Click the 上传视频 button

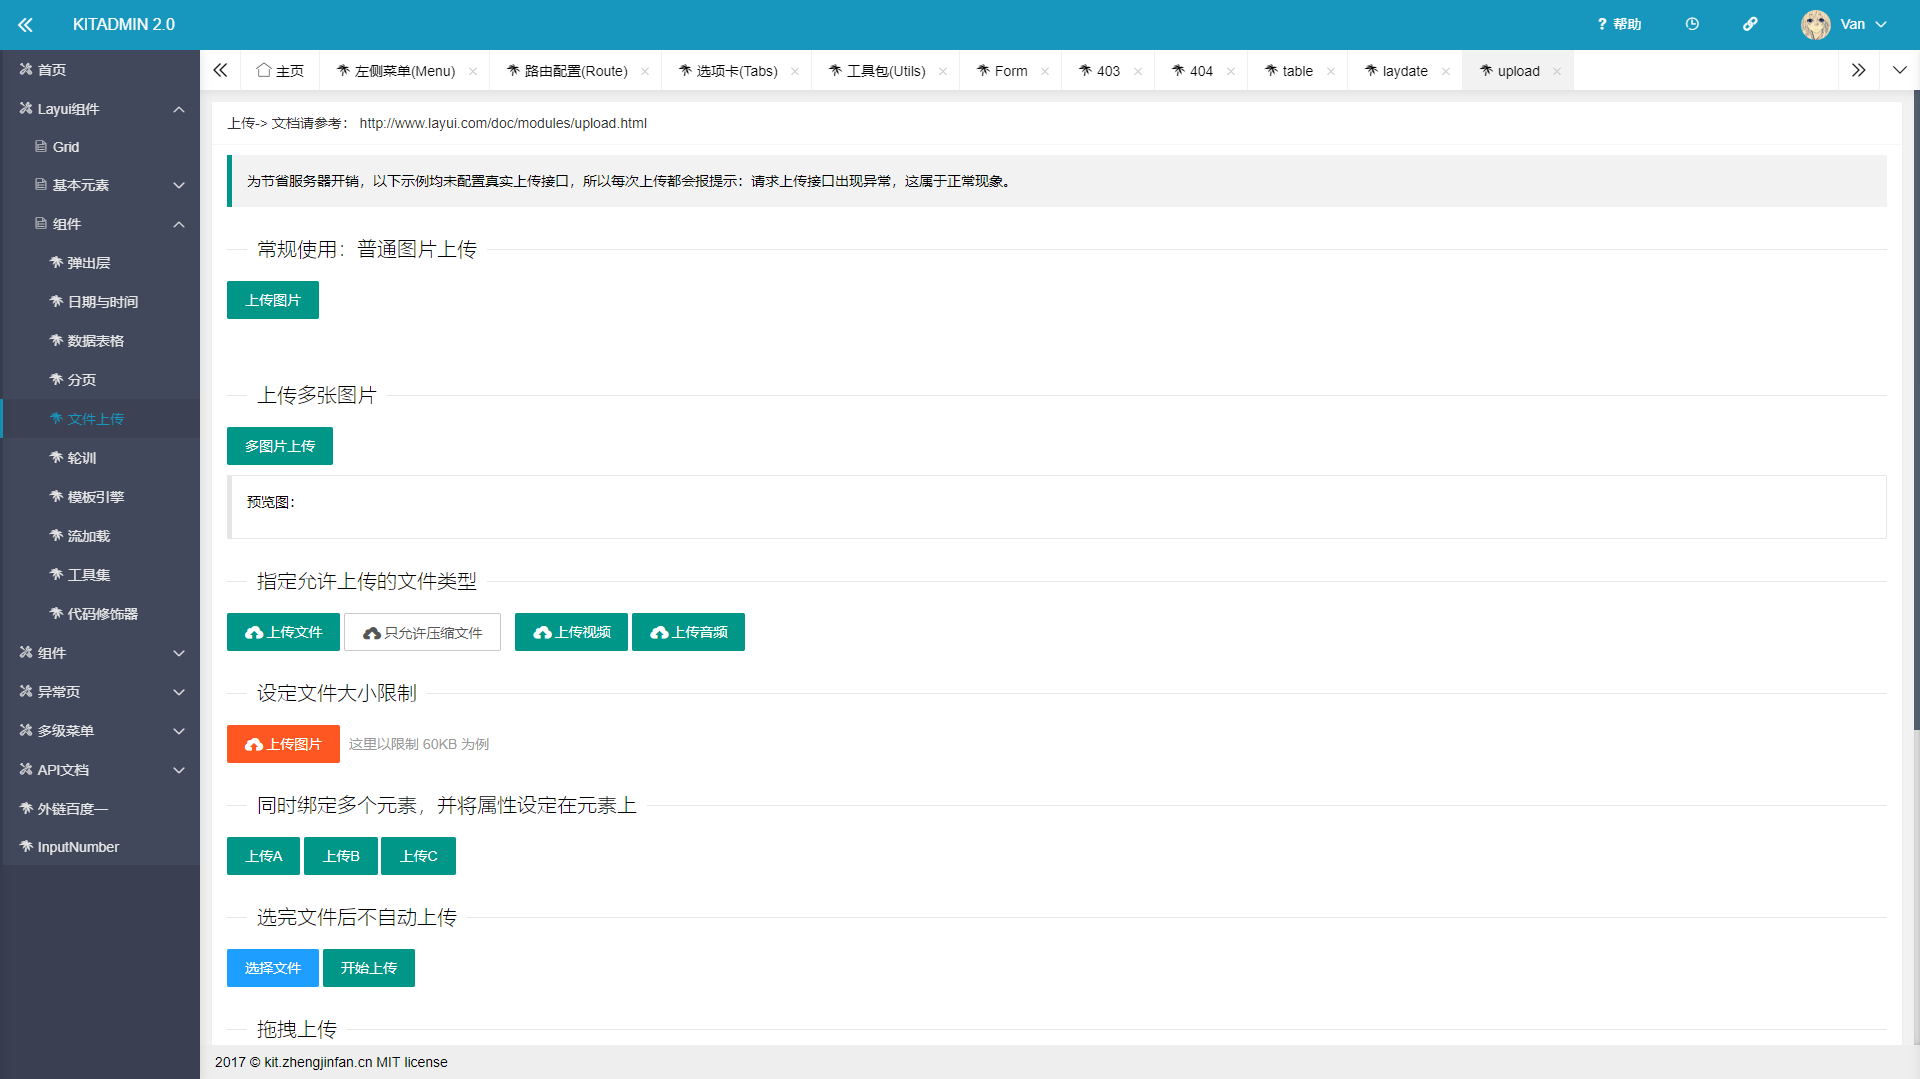pos(571,632)
